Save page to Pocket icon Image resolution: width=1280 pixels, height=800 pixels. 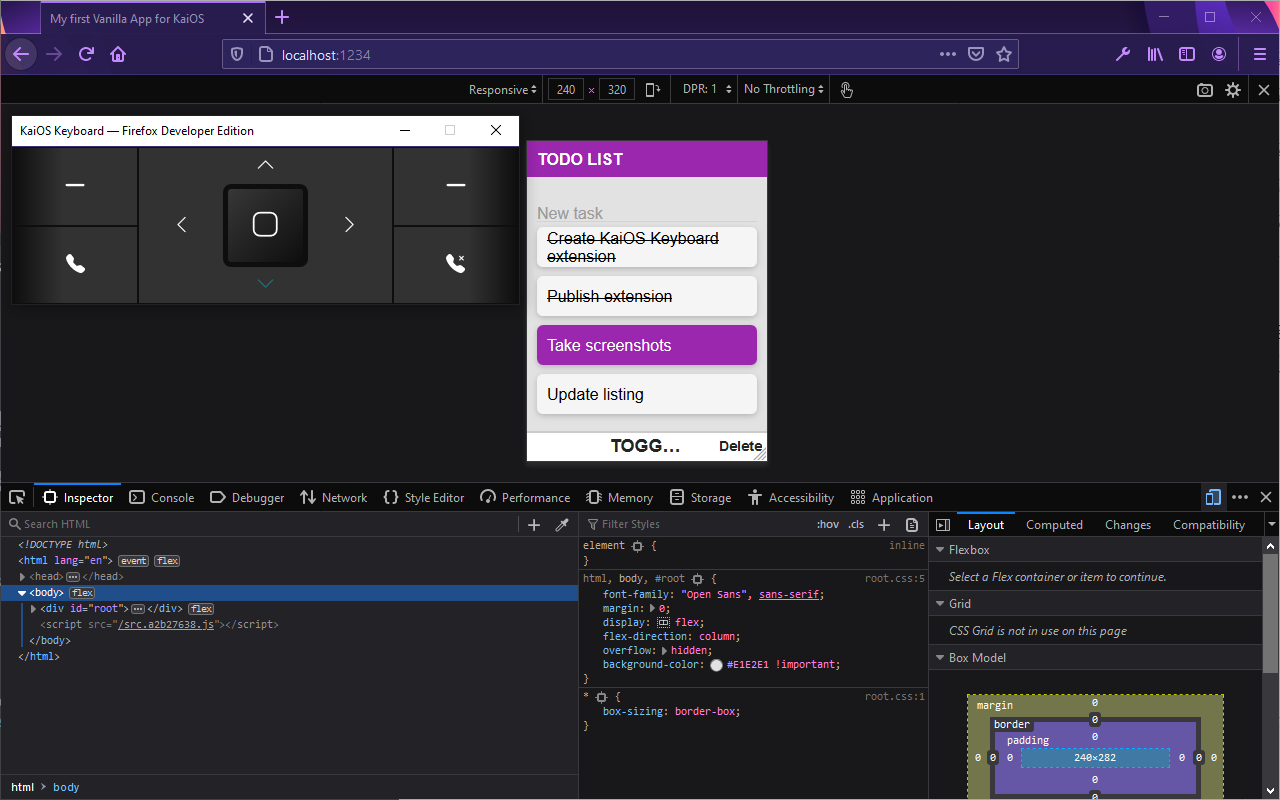[x=976, y=54]
